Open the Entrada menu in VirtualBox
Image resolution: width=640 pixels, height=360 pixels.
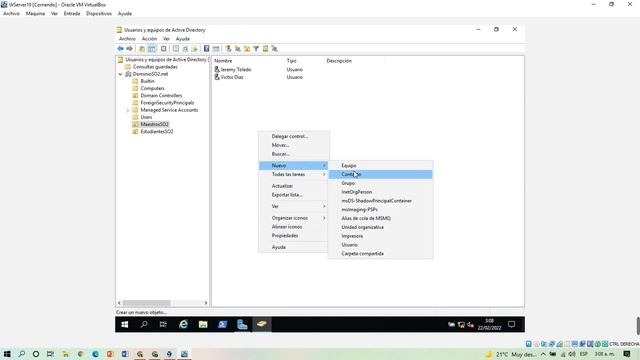click(72, 13)
